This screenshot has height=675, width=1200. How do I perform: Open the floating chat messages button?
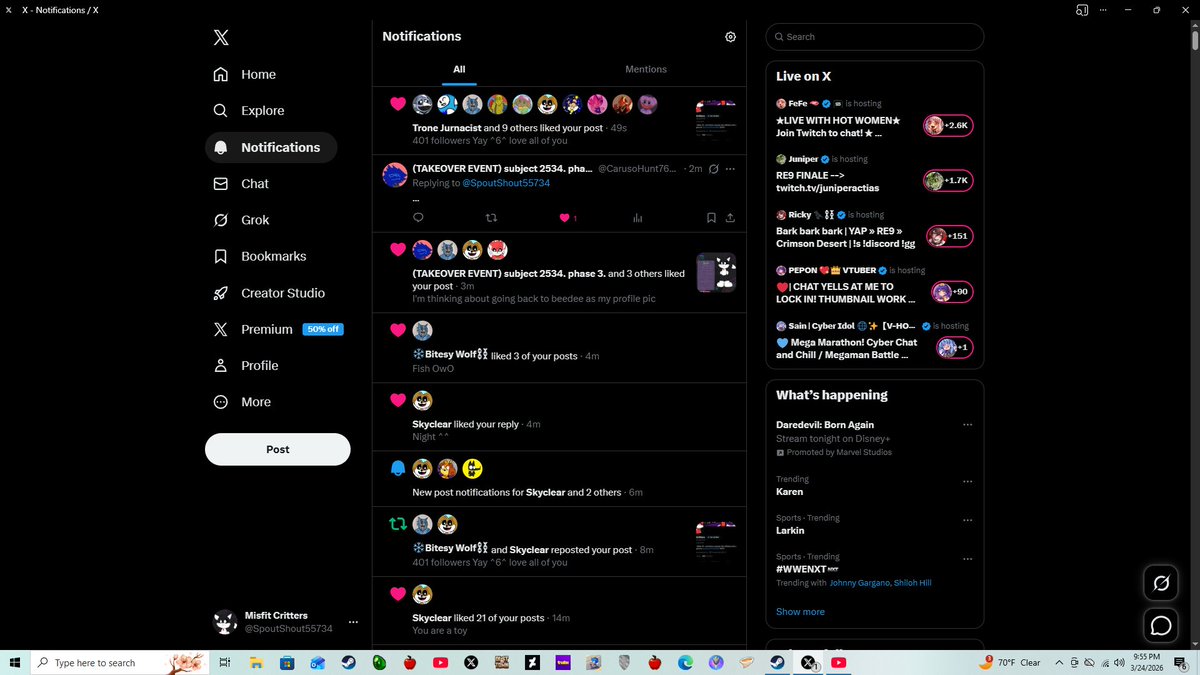pyautogui.click(x=1161, y=626)
